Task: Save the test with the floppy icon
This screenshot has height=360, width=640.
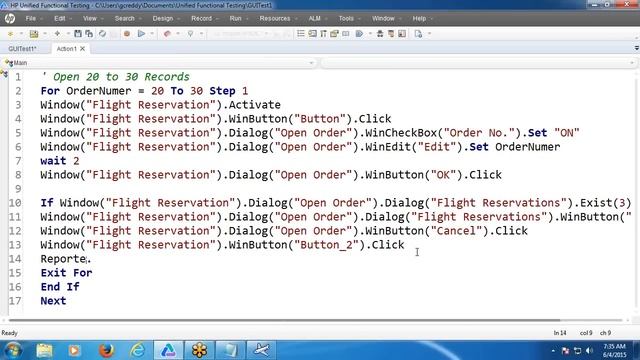Action: pyautogui.click(x=78, y=33)
